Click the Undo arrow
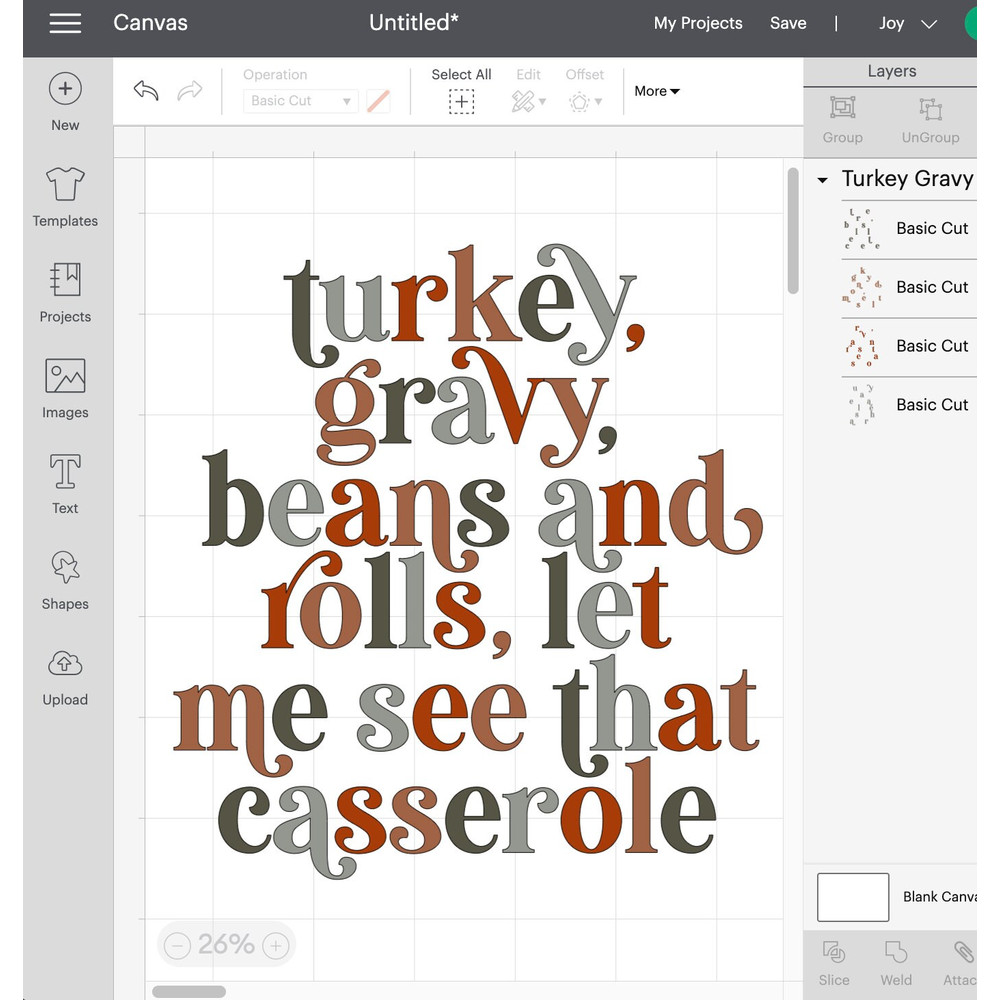This screenshot has width=1000, height=1000. coord(146,91)
